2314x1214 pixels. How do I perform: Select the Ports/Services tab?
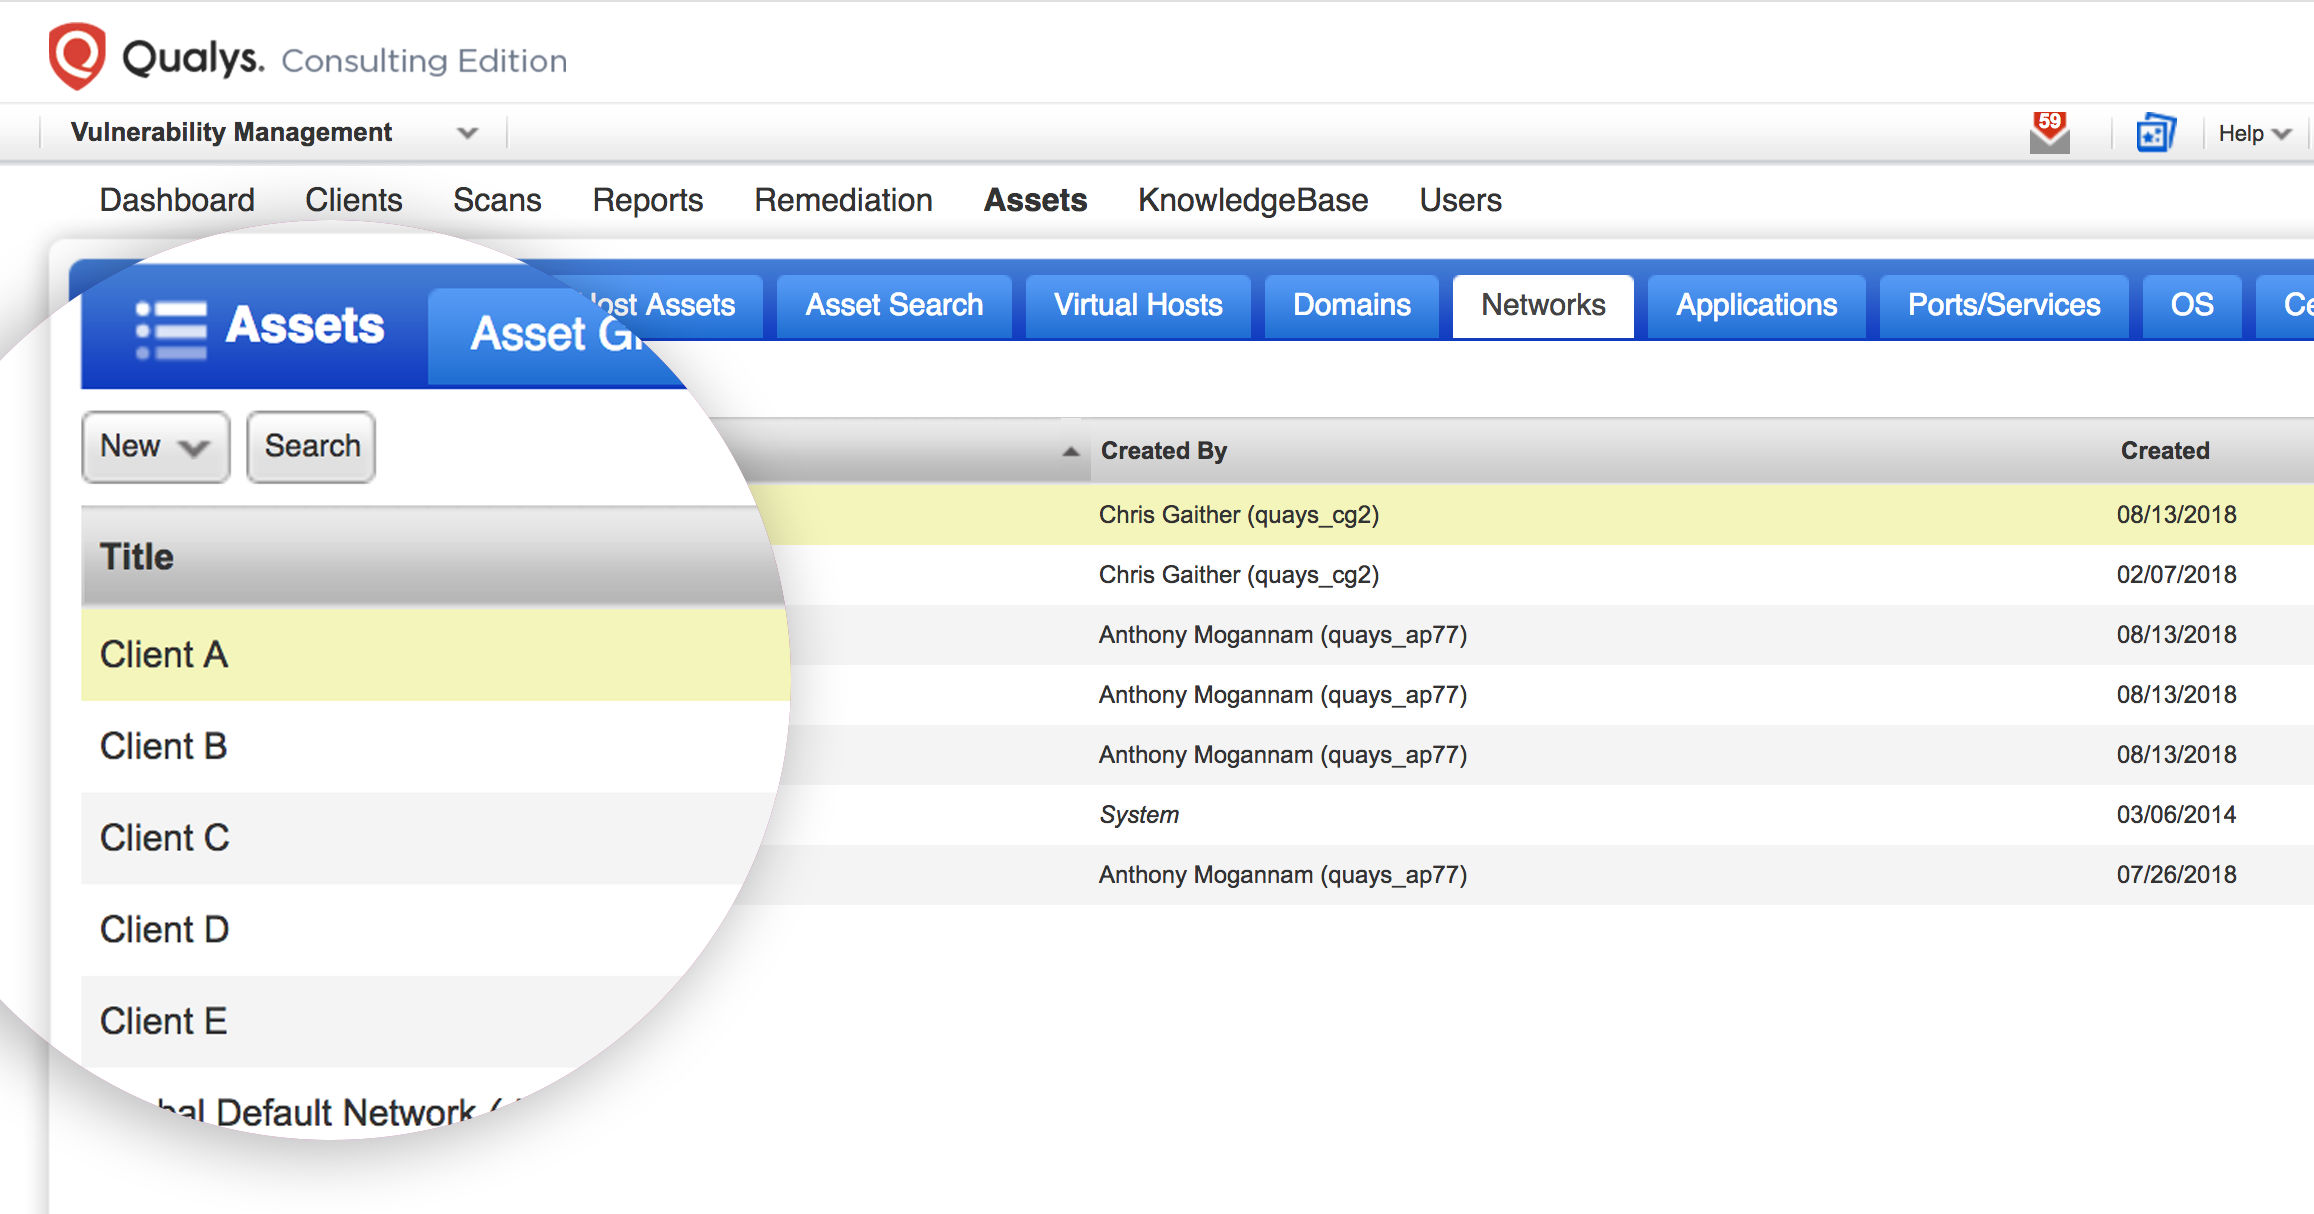pos(2003,305)
